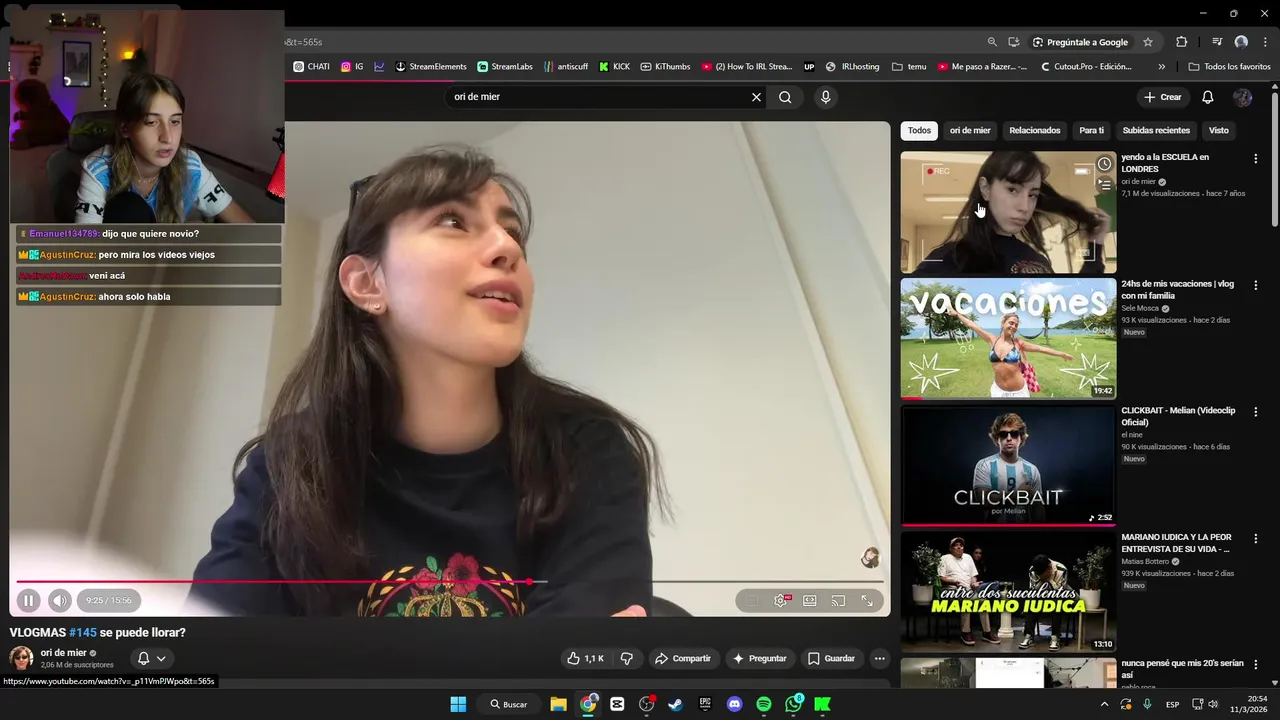Screen dimensions: 1280x720
Task: Open the StreamElements bookmark
Action: click(431, 67)
